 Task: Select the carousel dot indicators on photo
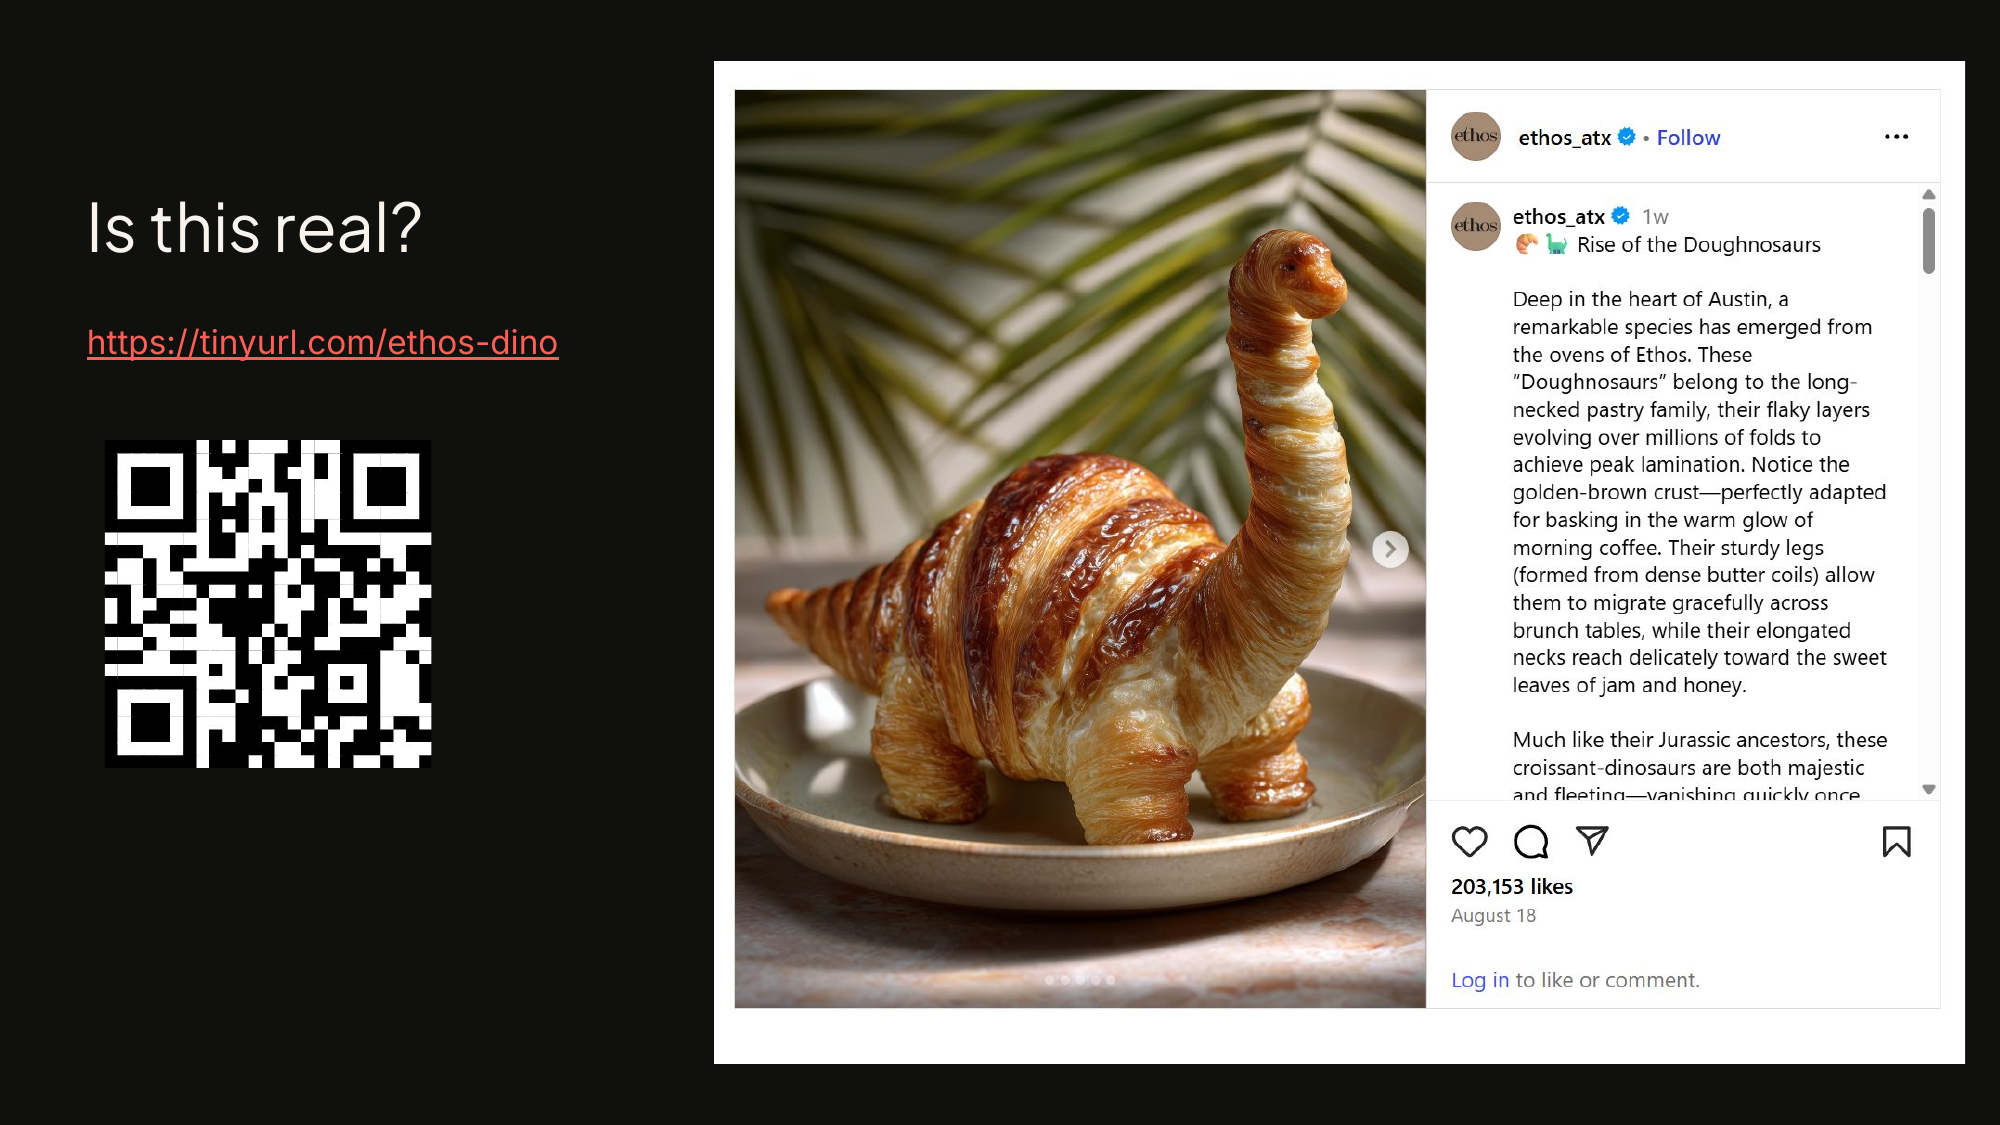tap(1080, 980)
